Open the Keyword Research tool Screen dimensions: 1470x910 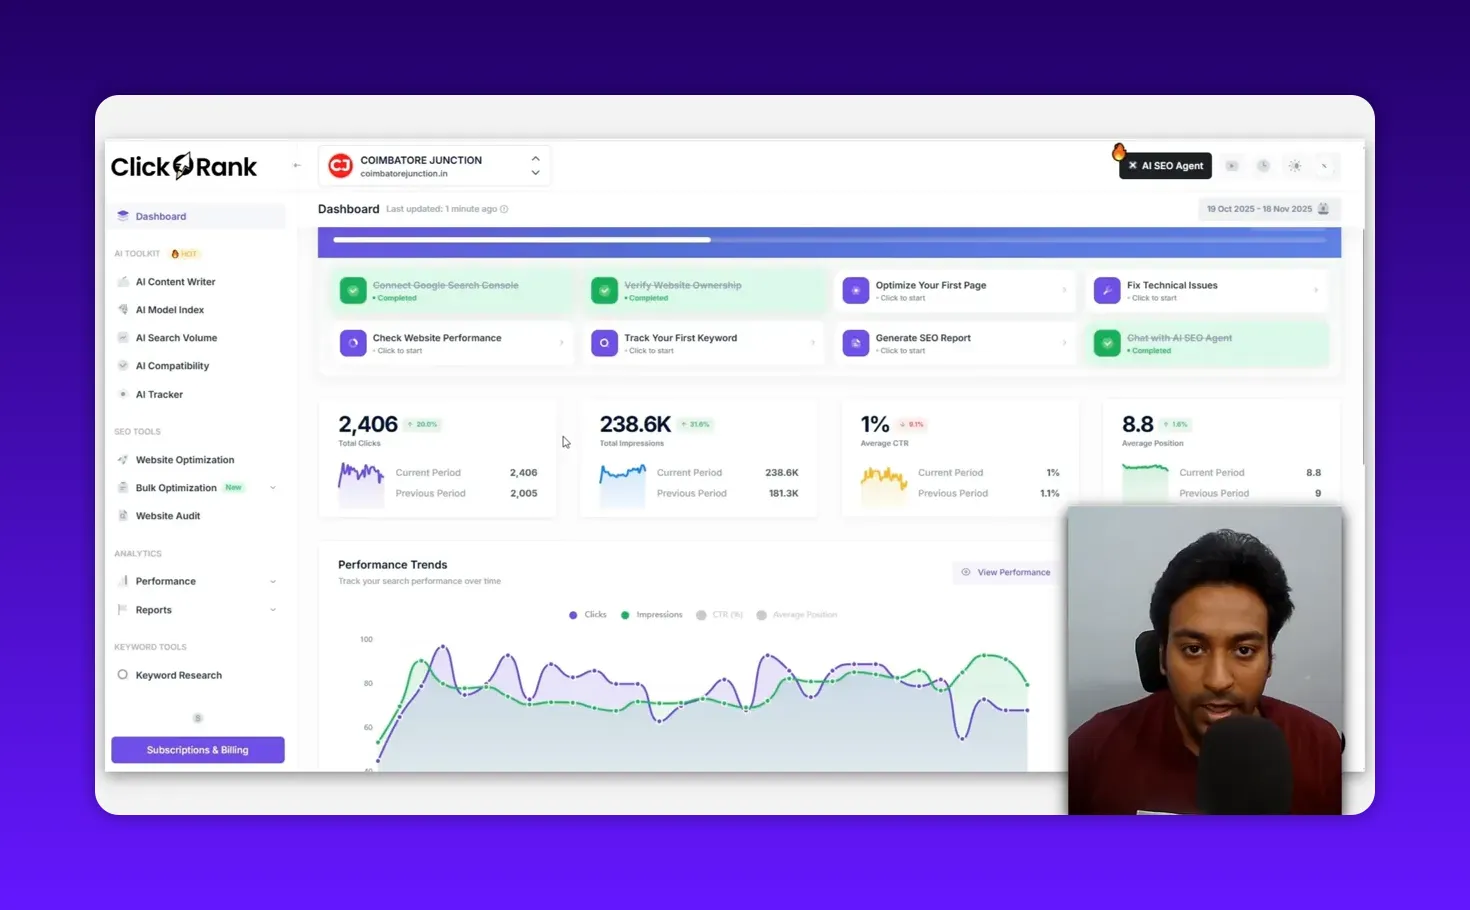coord(179,674)
